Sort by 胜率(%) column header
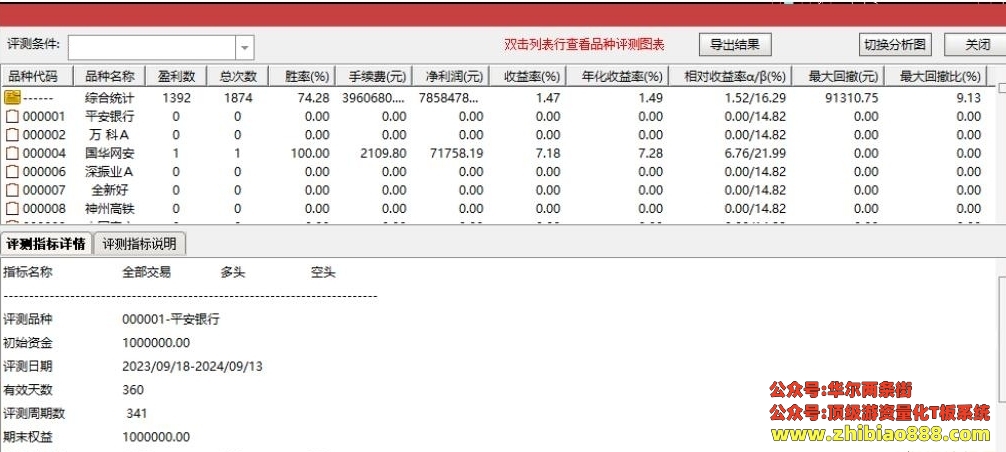This screenshot has height=452, width=1006. point(302,76)
